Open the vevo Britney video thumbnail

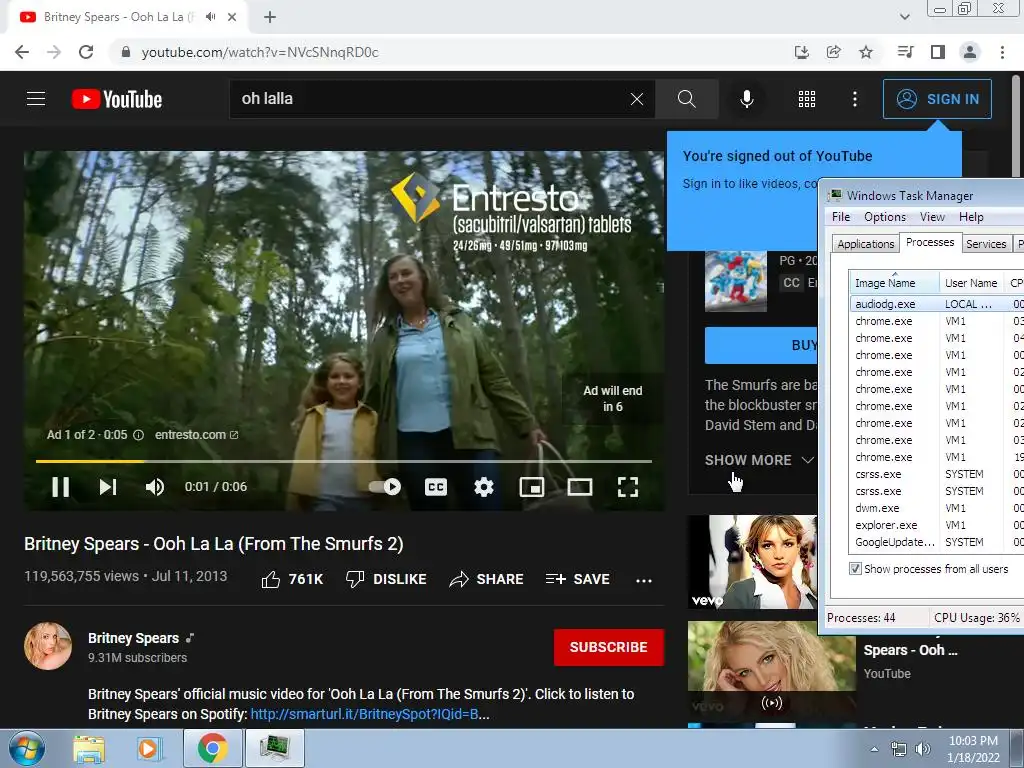(752, 562)
